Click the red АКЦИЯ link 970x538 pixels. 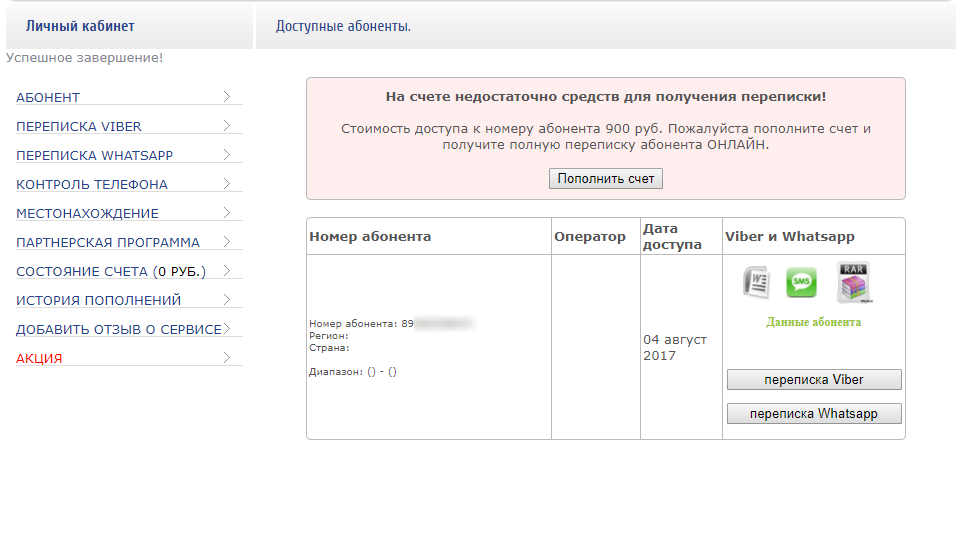(39, 359)
